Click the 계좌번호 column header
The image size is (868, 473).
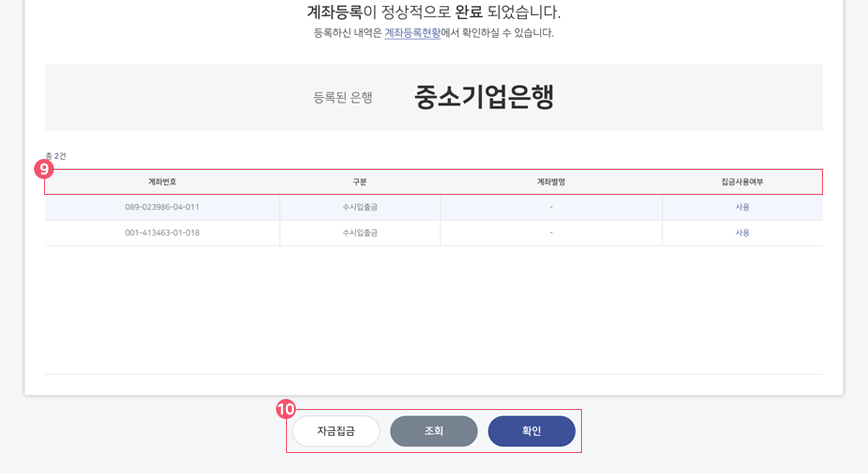pyautogui.click(x=162, y=182)
